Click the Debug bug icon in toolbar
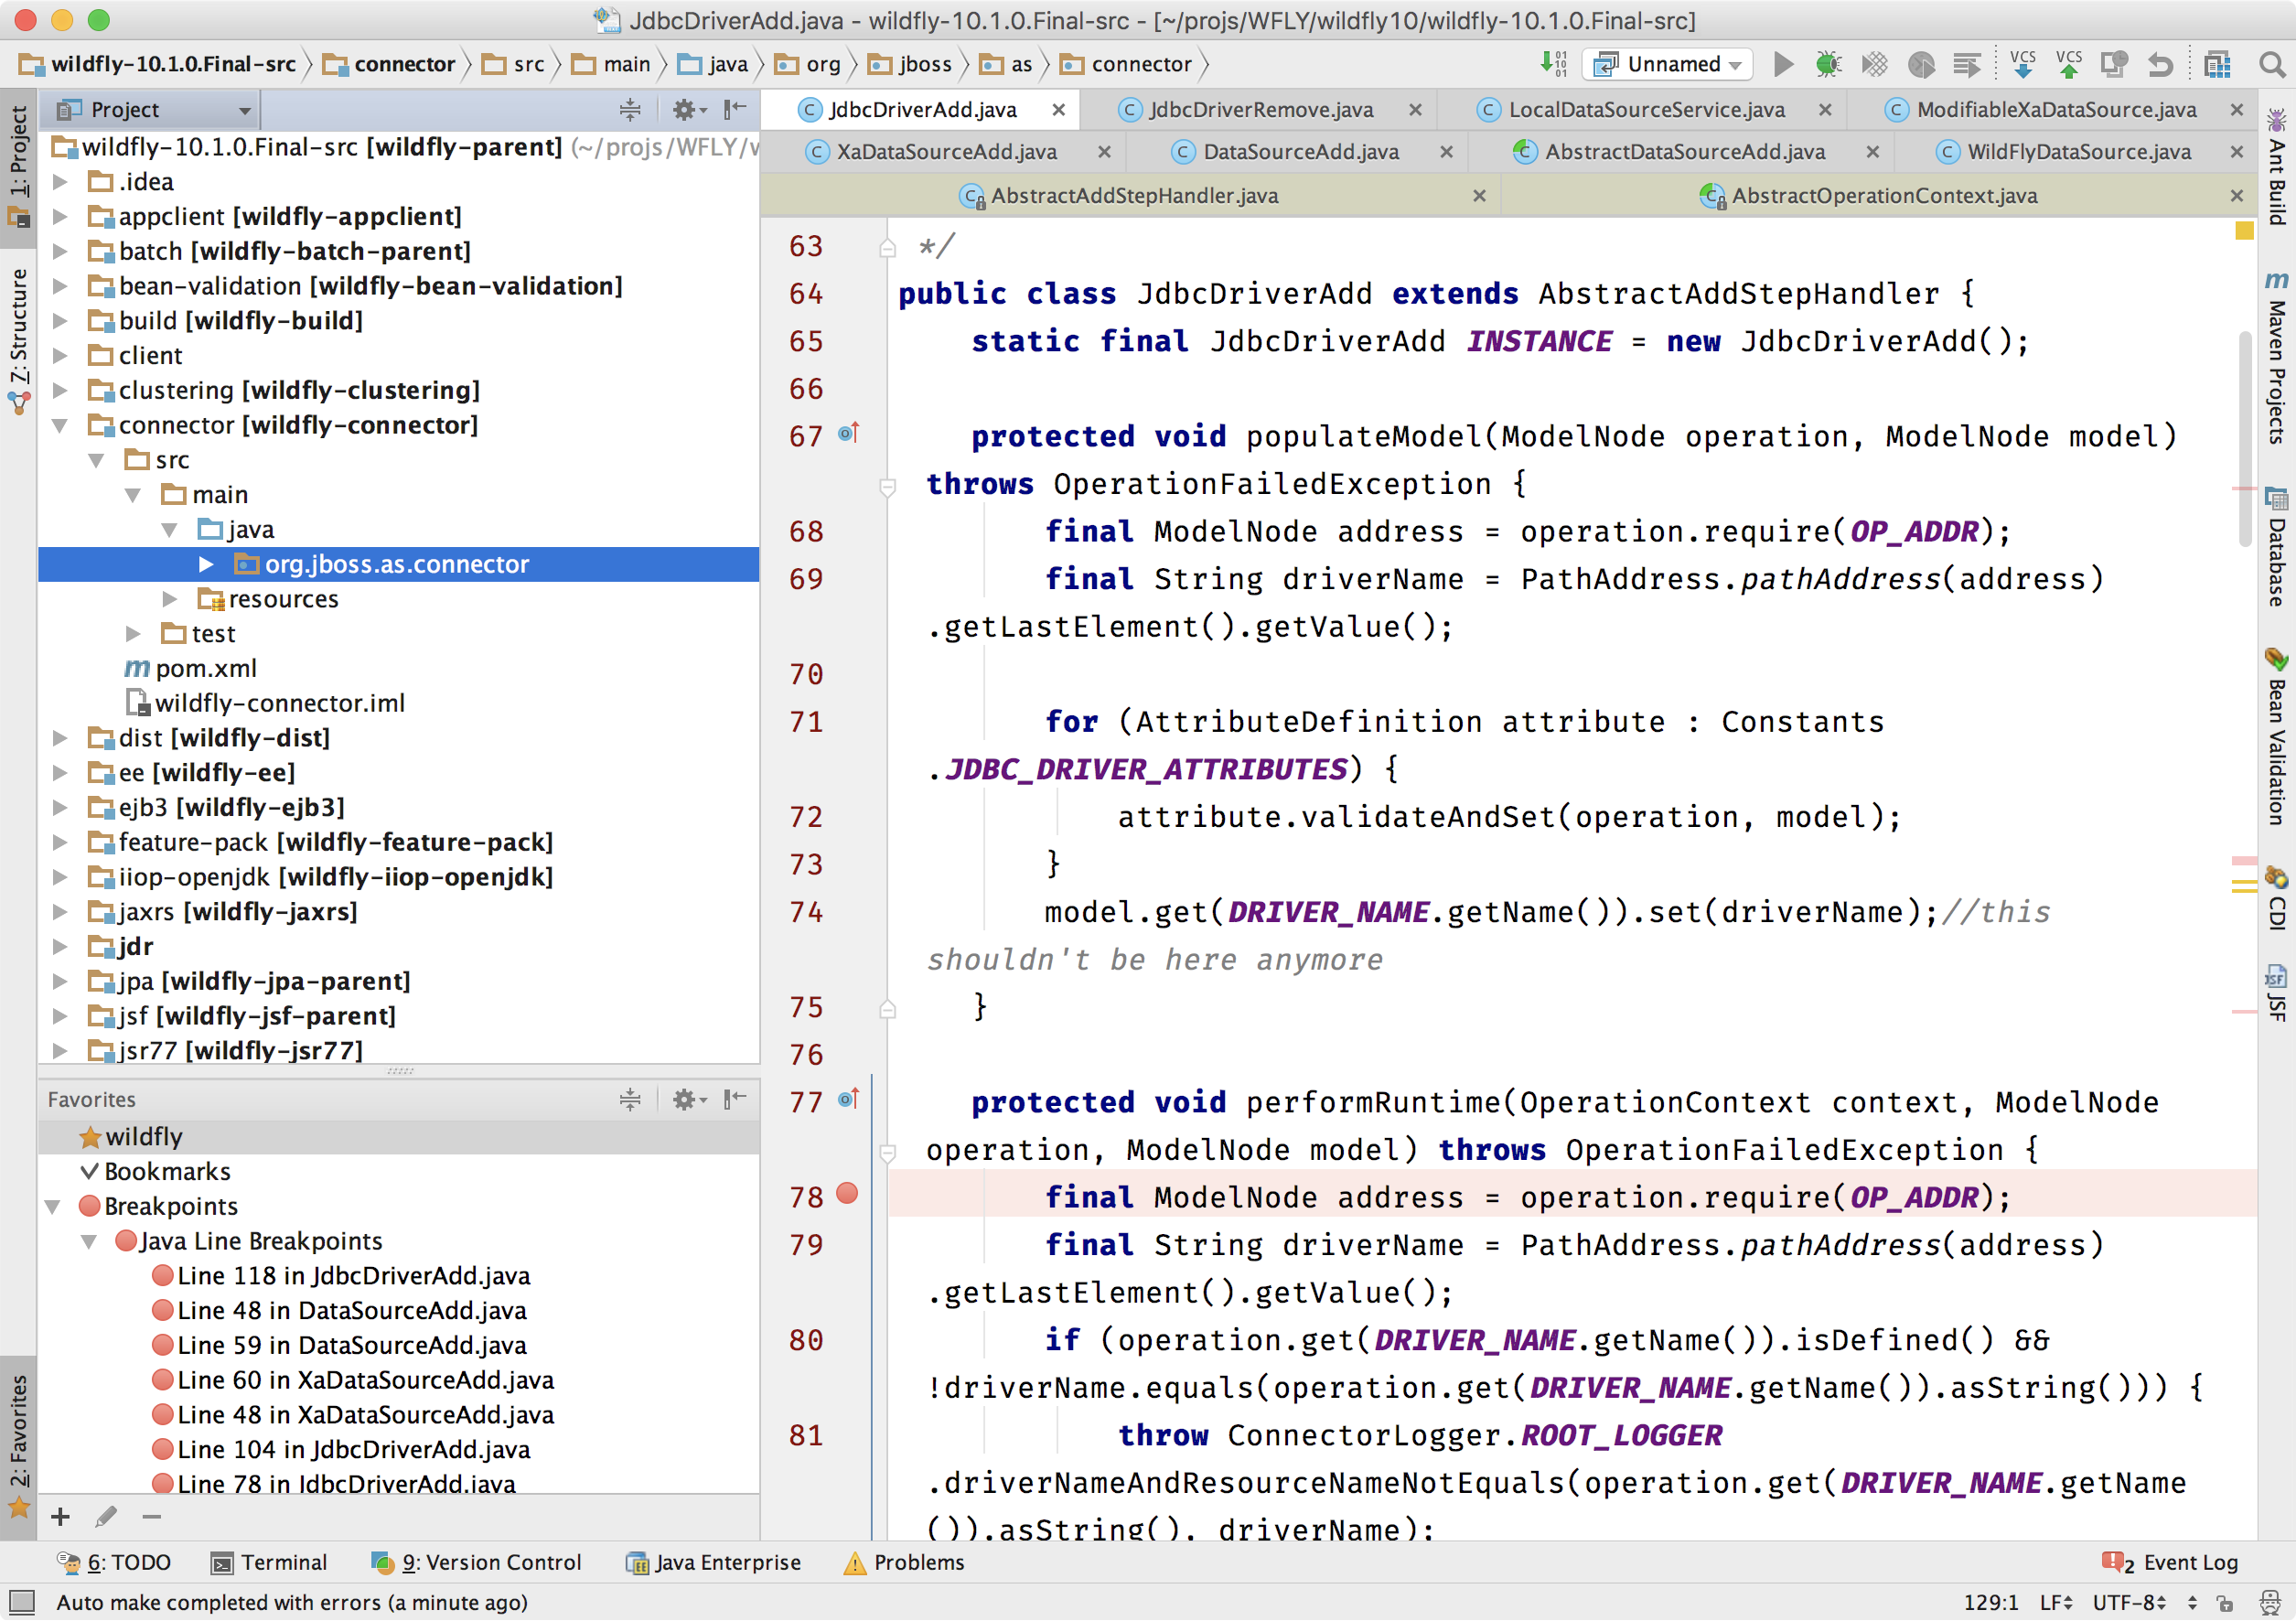This screenshot has width=2296, height=1621. (x=1828, y=65)
